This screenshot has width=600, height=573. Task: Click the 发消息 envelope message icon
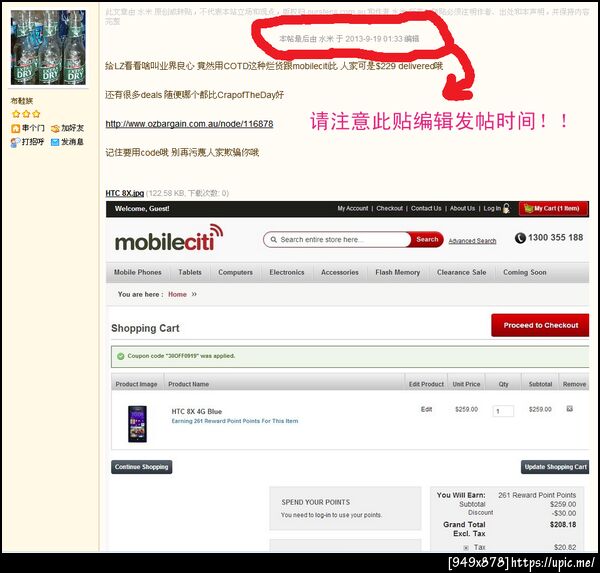55,142
